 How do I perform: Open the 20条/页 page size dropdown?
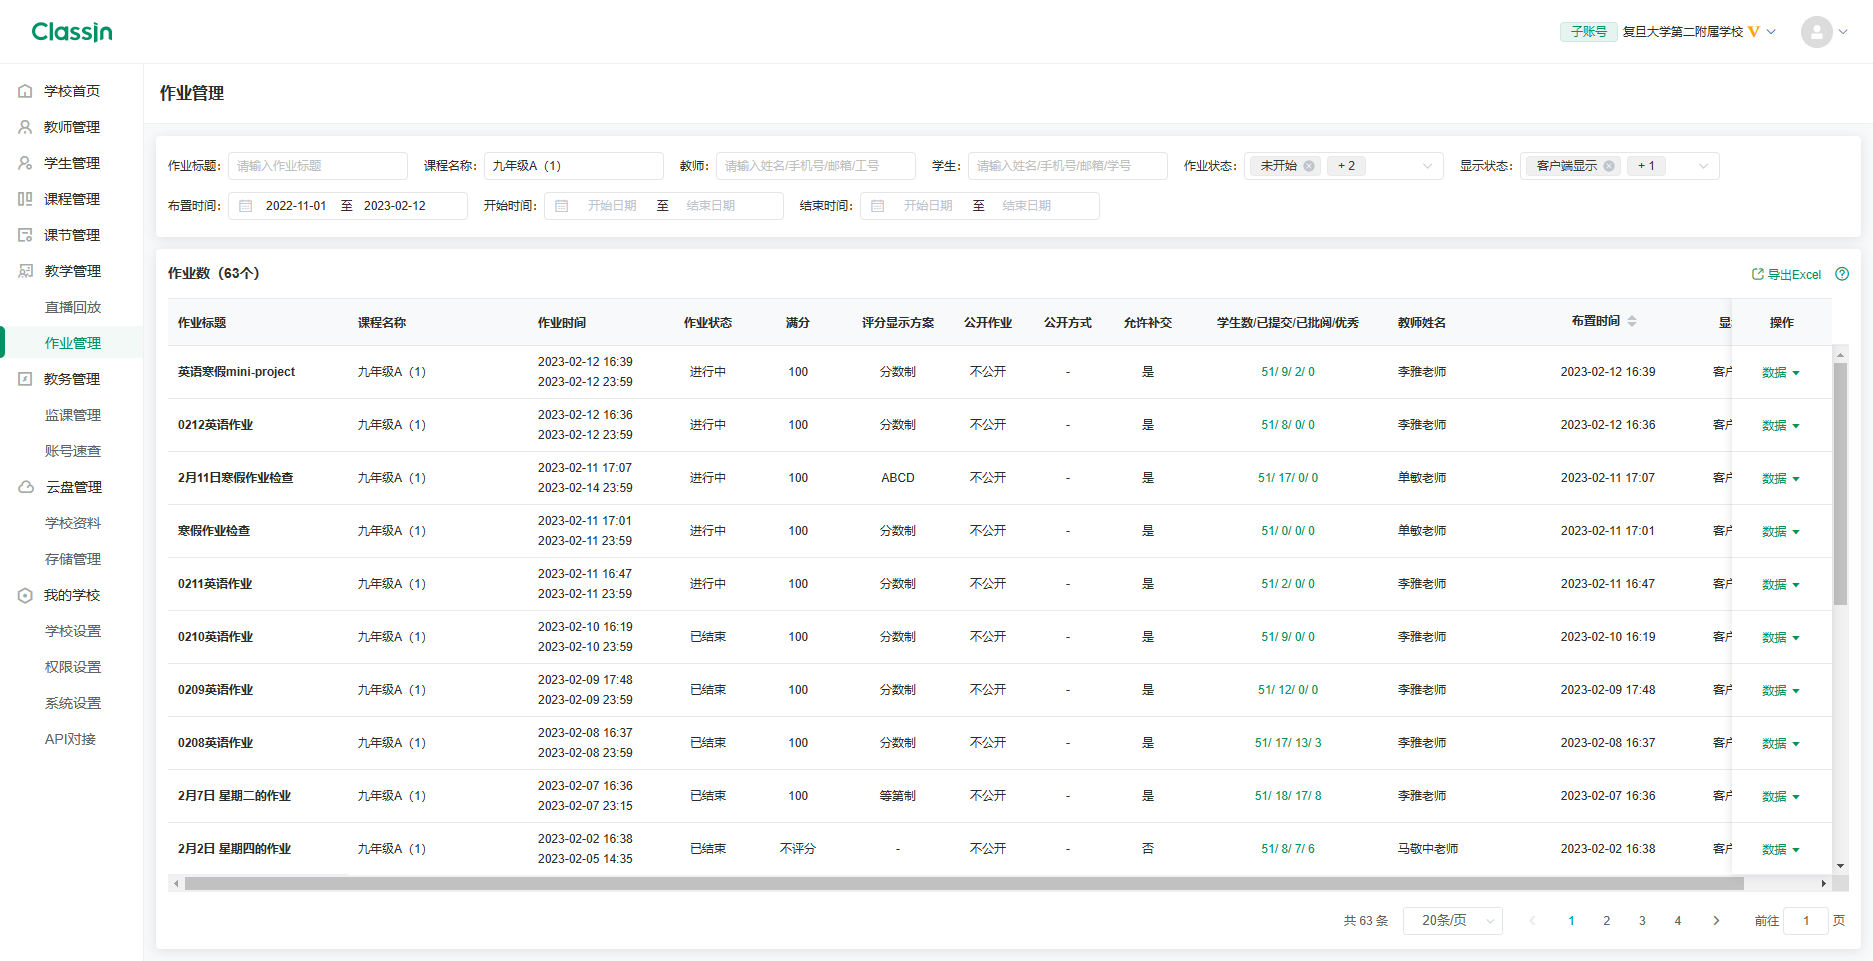point(1452,921)
